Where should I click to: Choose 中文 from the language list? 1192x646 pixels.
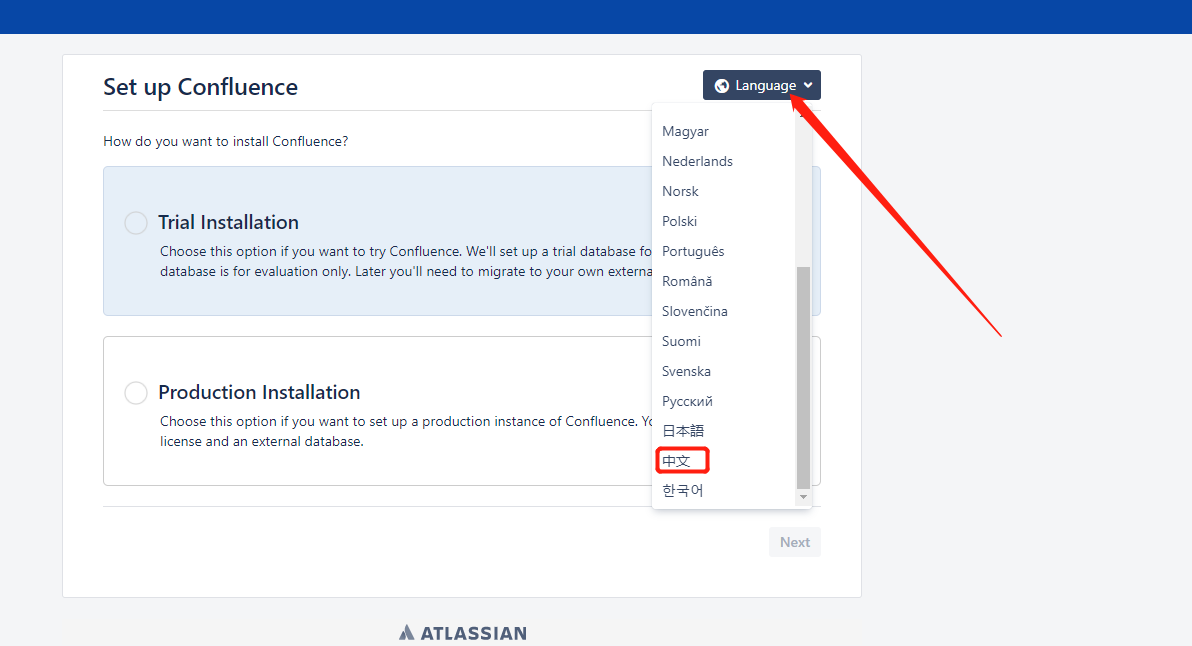click(x=677, y=461)
